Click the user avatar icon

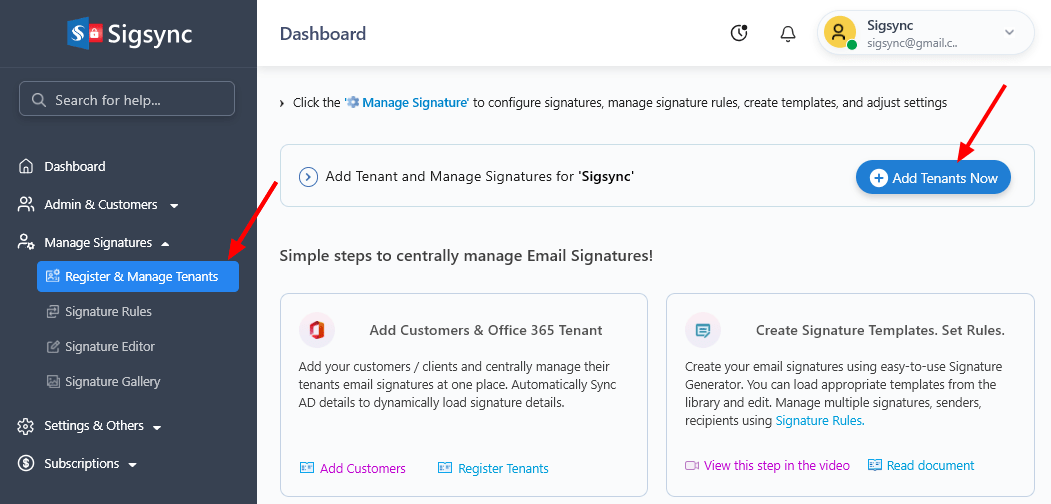click(839, 33)
